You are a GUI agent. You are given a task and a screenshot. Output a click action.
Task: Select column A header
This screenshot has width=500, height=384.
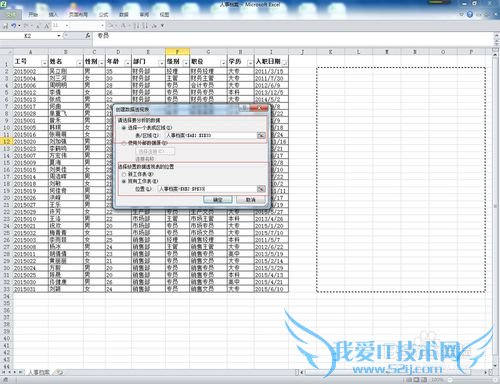[31, 52]
